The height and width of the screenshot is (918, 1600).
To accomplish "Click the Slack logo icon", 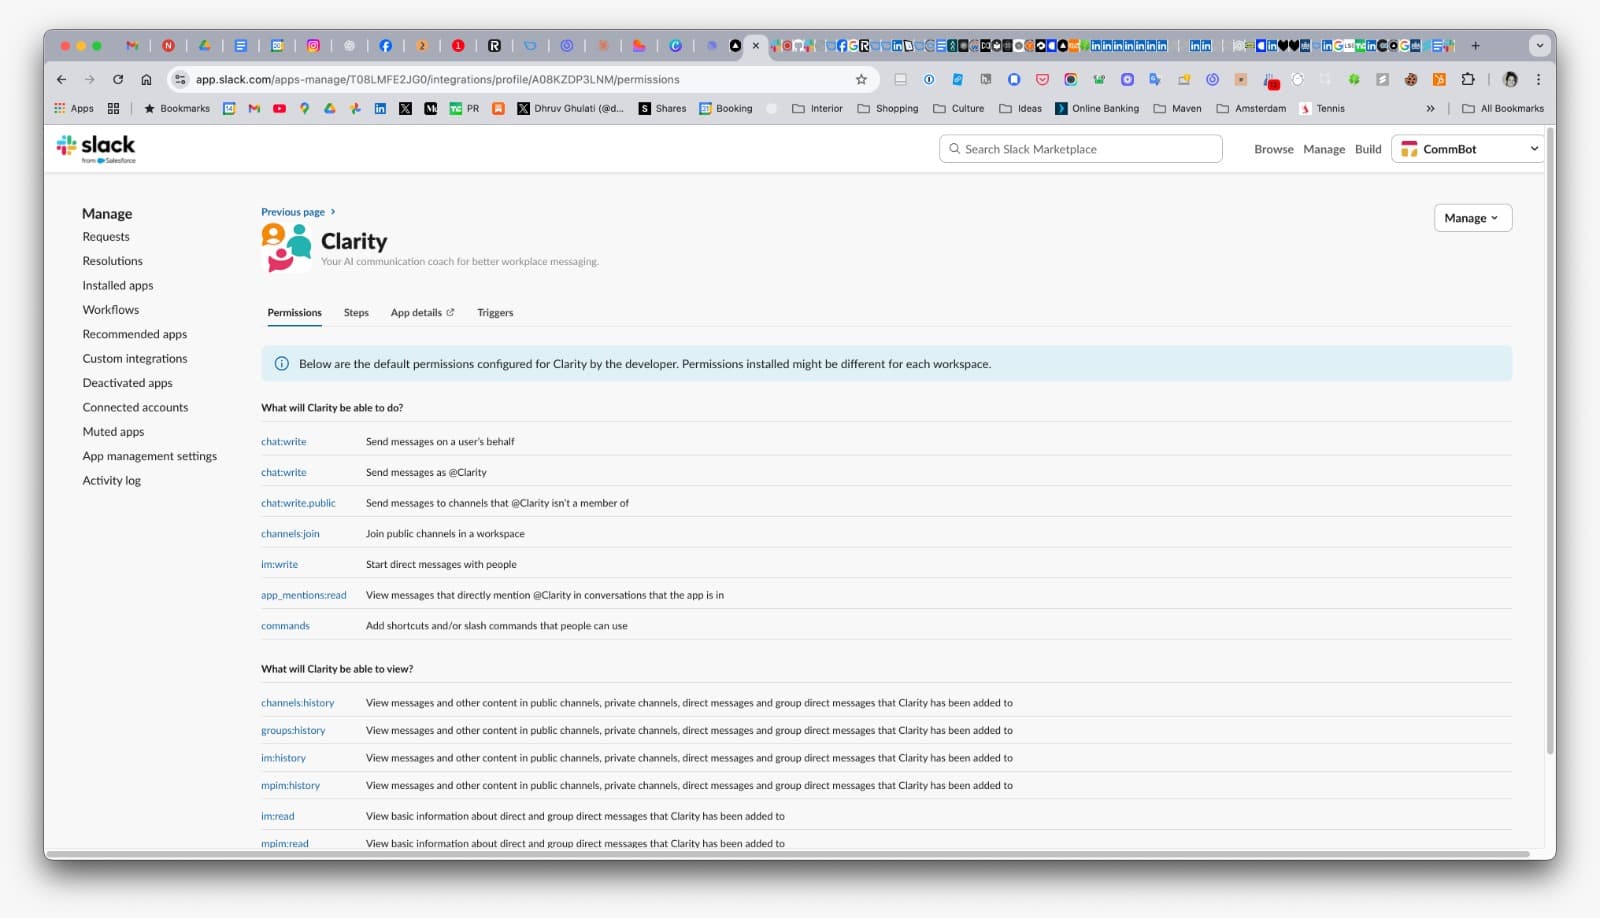I will (x=66, y=145).
